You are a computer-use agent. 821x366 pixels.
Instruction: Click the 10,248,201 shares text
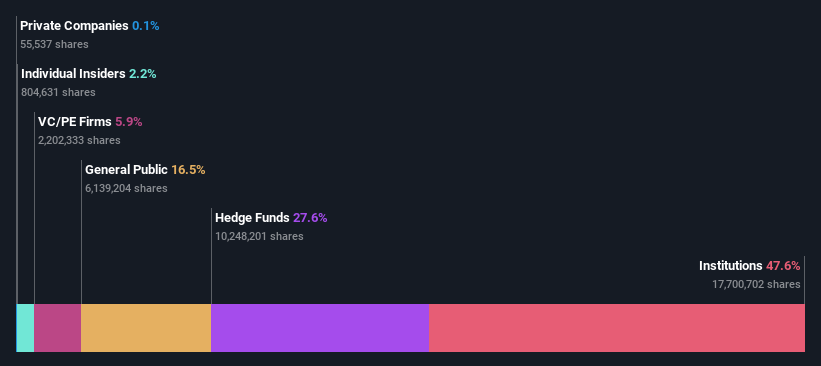pyautogui.click(x=259, y=236)
